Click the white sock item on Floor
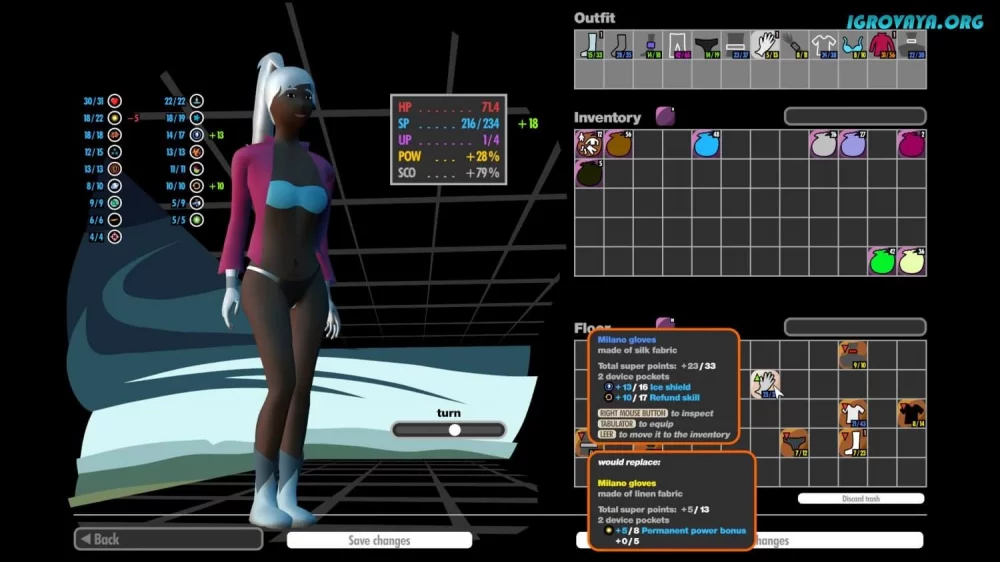The width and height of the screenshot is (1000, 562). (852, 443)
